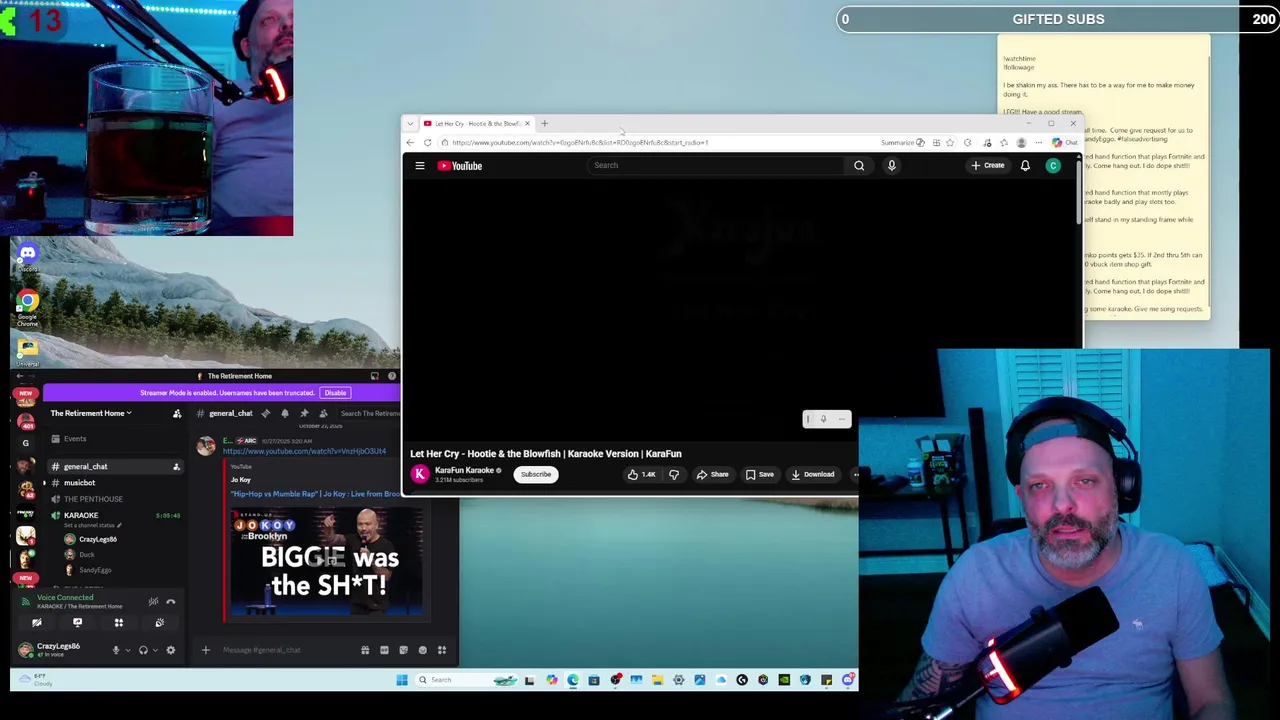Click the Discord server search box
Screen dimensions: 1280x720
click(x=368, y=414)
